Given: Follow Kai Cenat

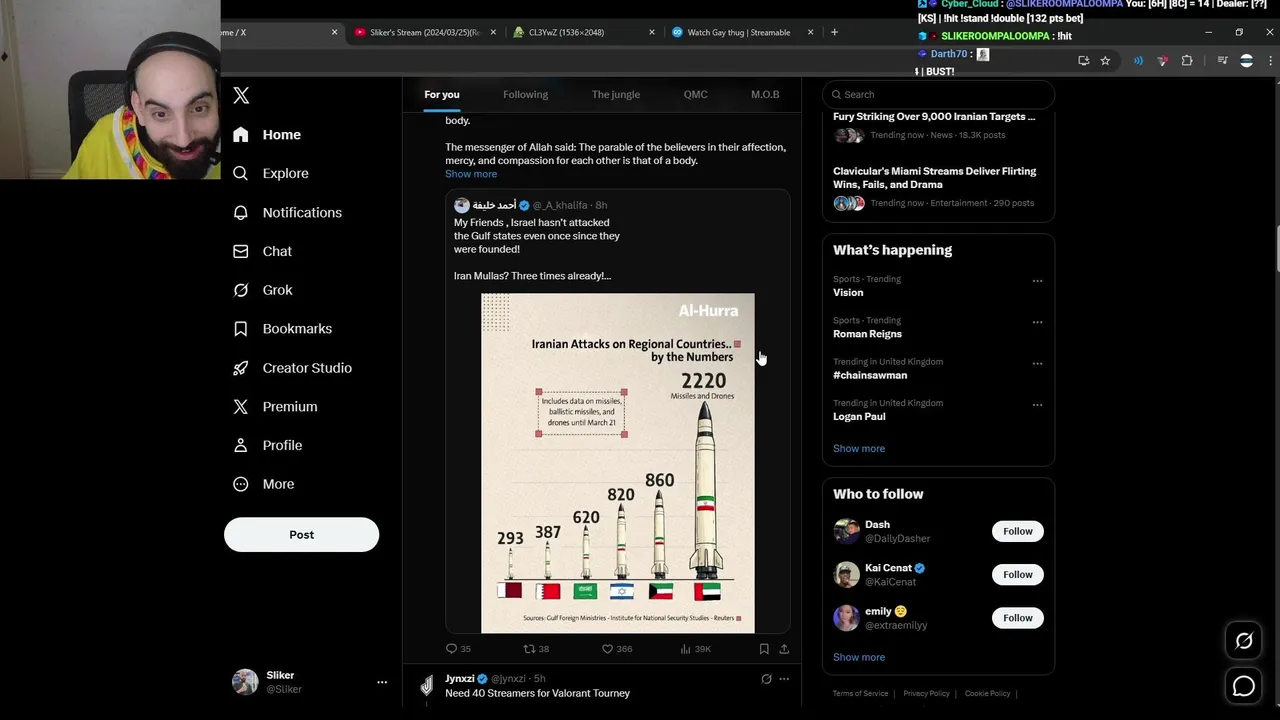Looking at the screenshot, I should click(x=1018, y=574).
